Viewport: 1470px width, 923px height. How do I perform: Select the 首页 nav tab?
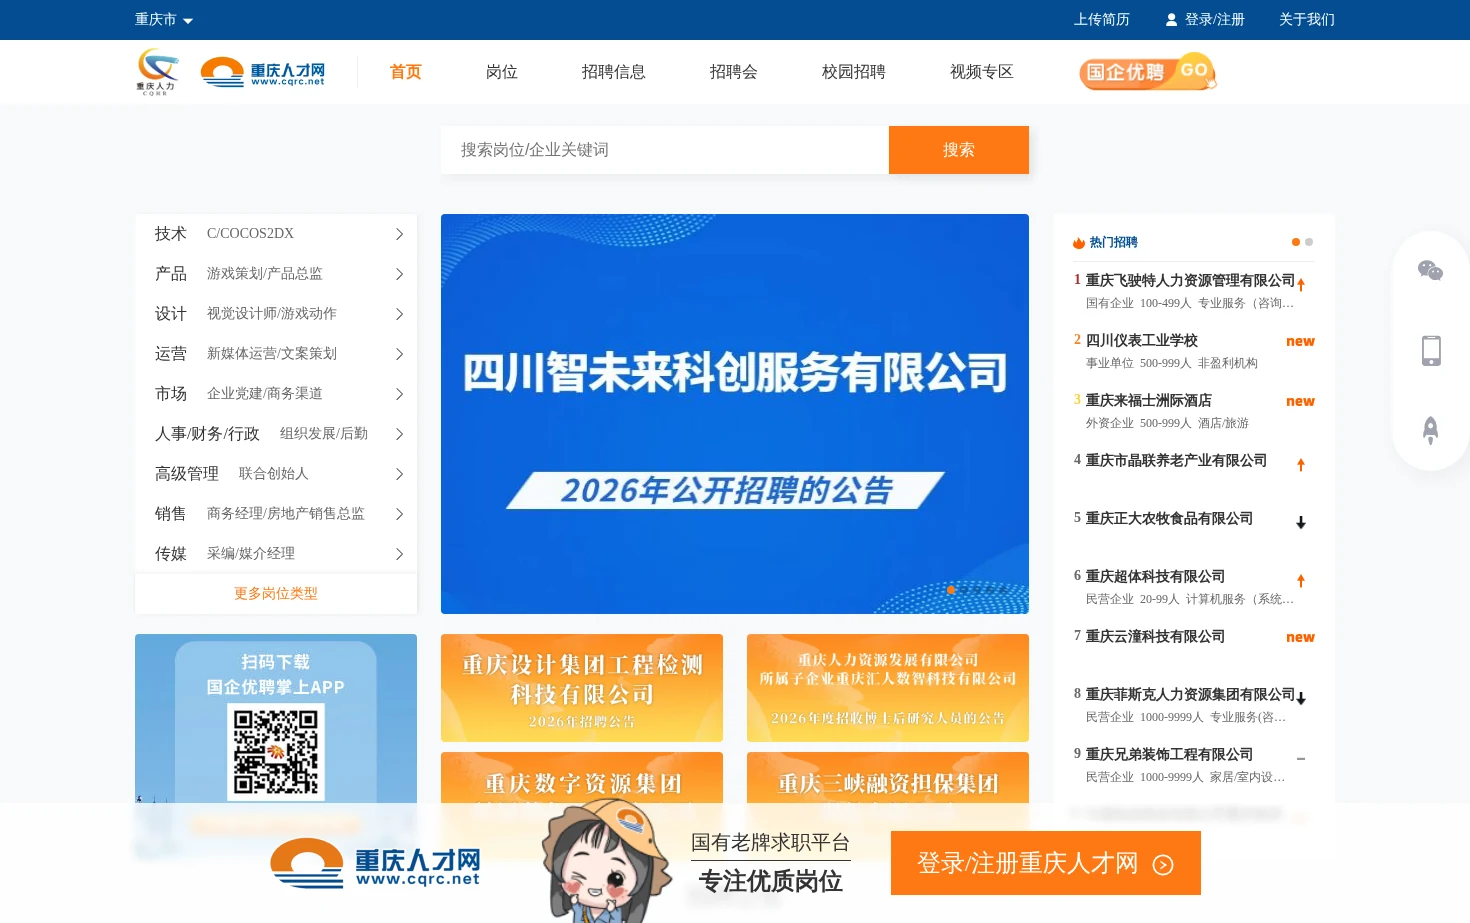406,72
